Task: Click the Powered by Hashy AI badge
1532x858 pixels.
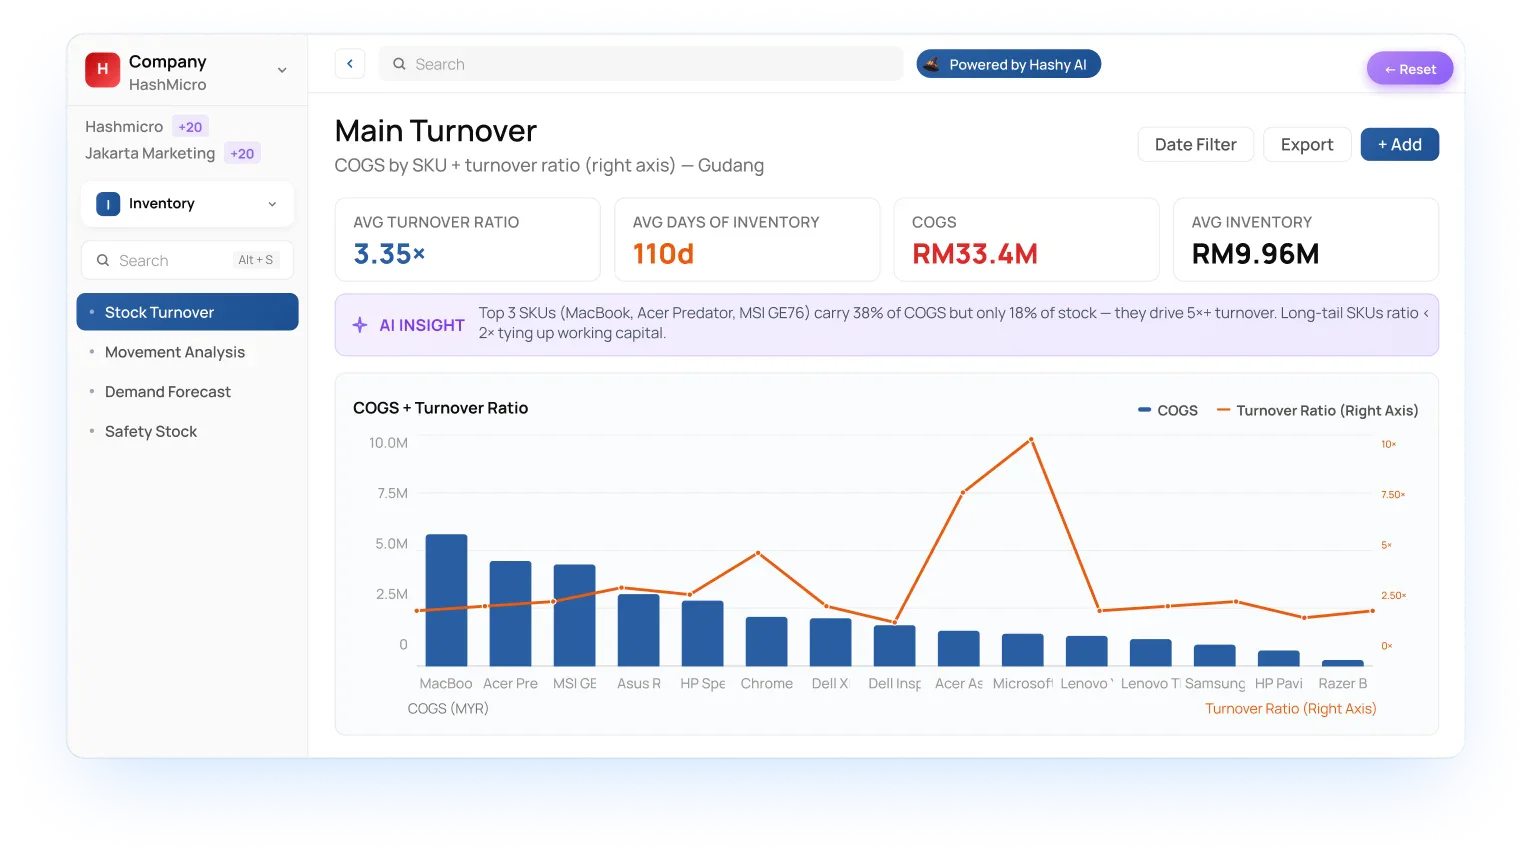Action: click(x=1009, y=64)
